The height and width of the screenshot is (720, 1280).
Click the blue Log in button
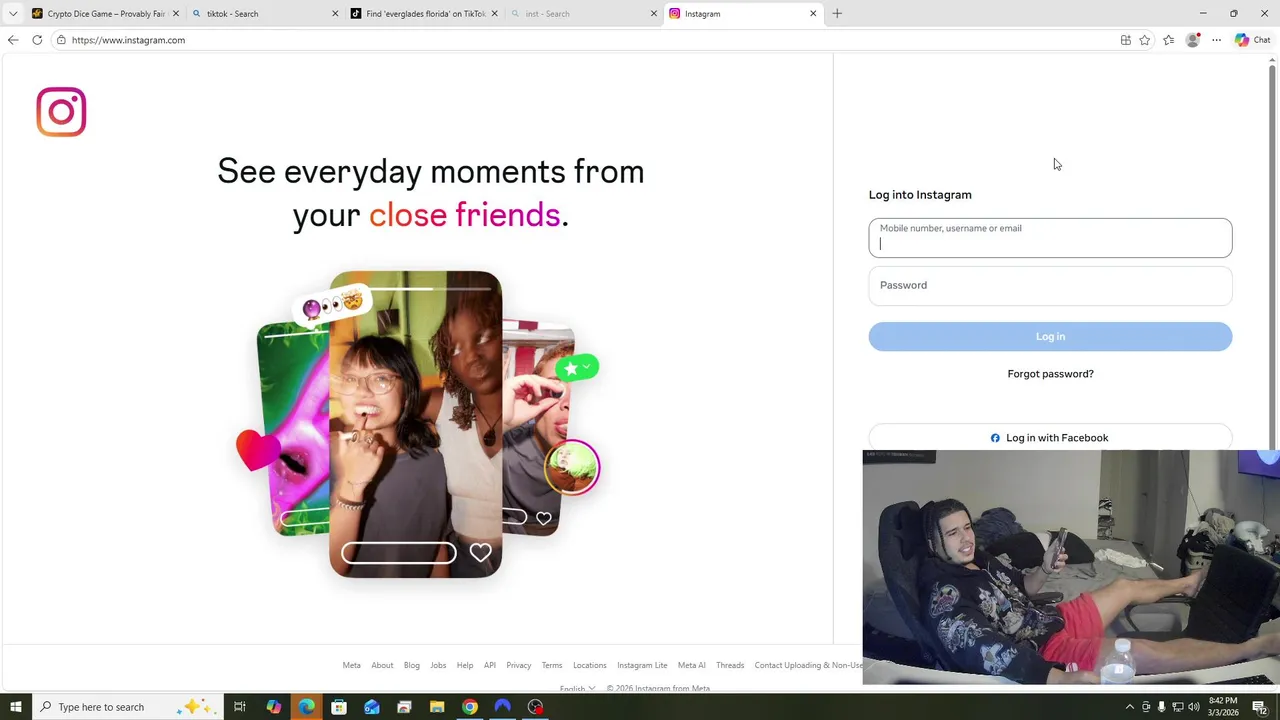[x=1050, y=336]
